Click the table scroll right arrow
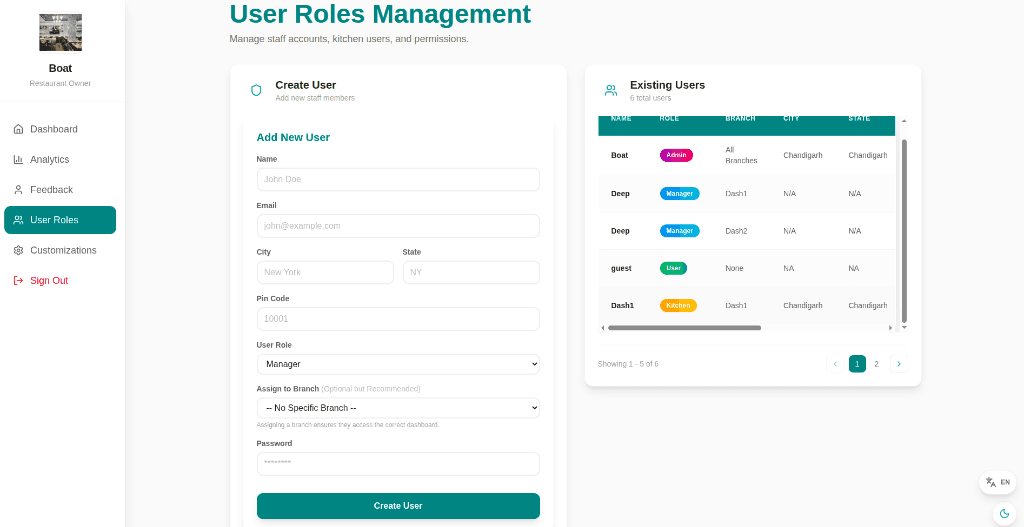 (890, 328)
